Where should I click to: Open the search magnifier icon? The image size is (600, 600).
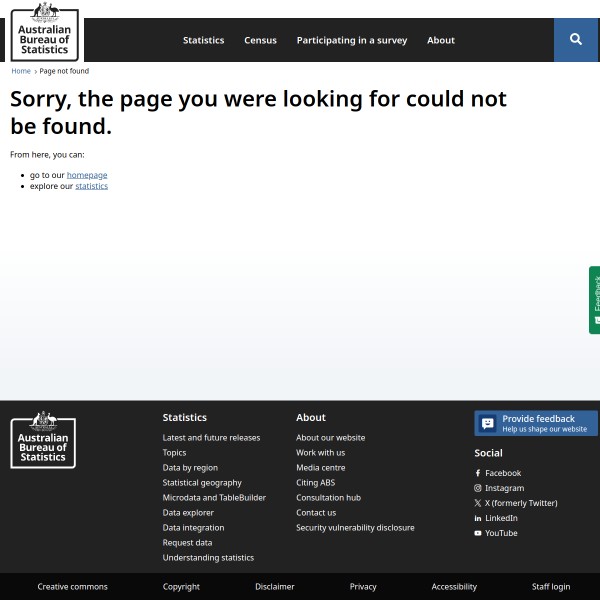pyautogui.click(x=576, y=39)
